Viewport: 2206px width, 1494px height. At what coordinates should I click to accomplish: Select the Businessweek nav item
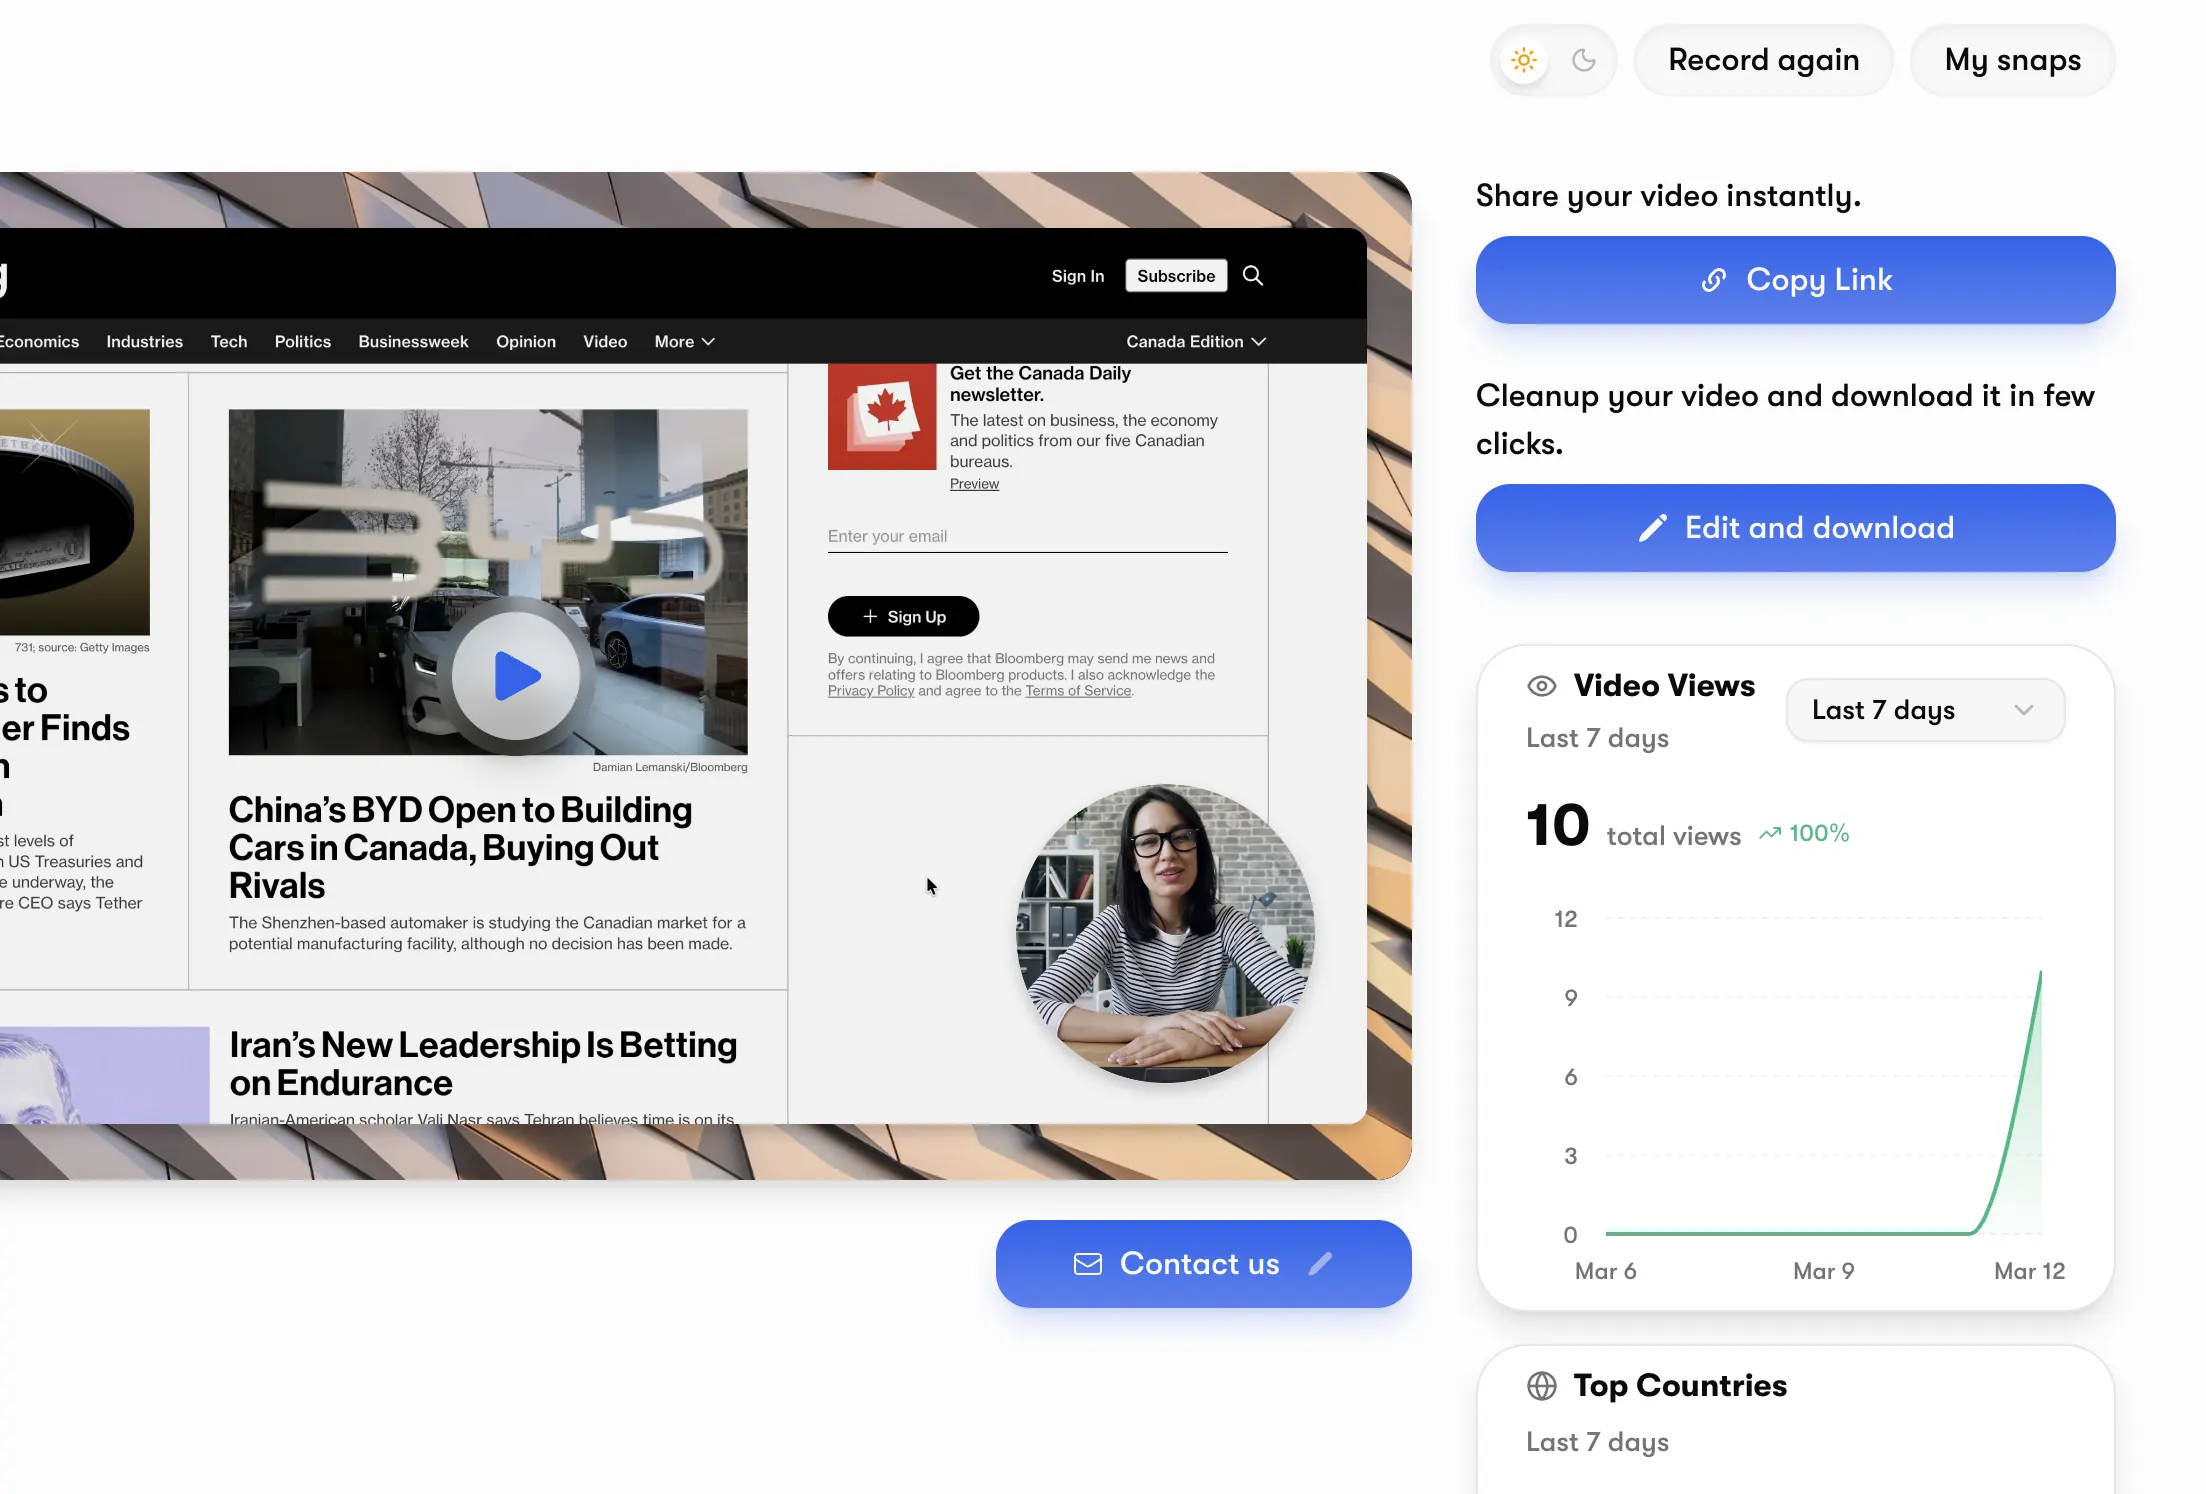(413, 342)
